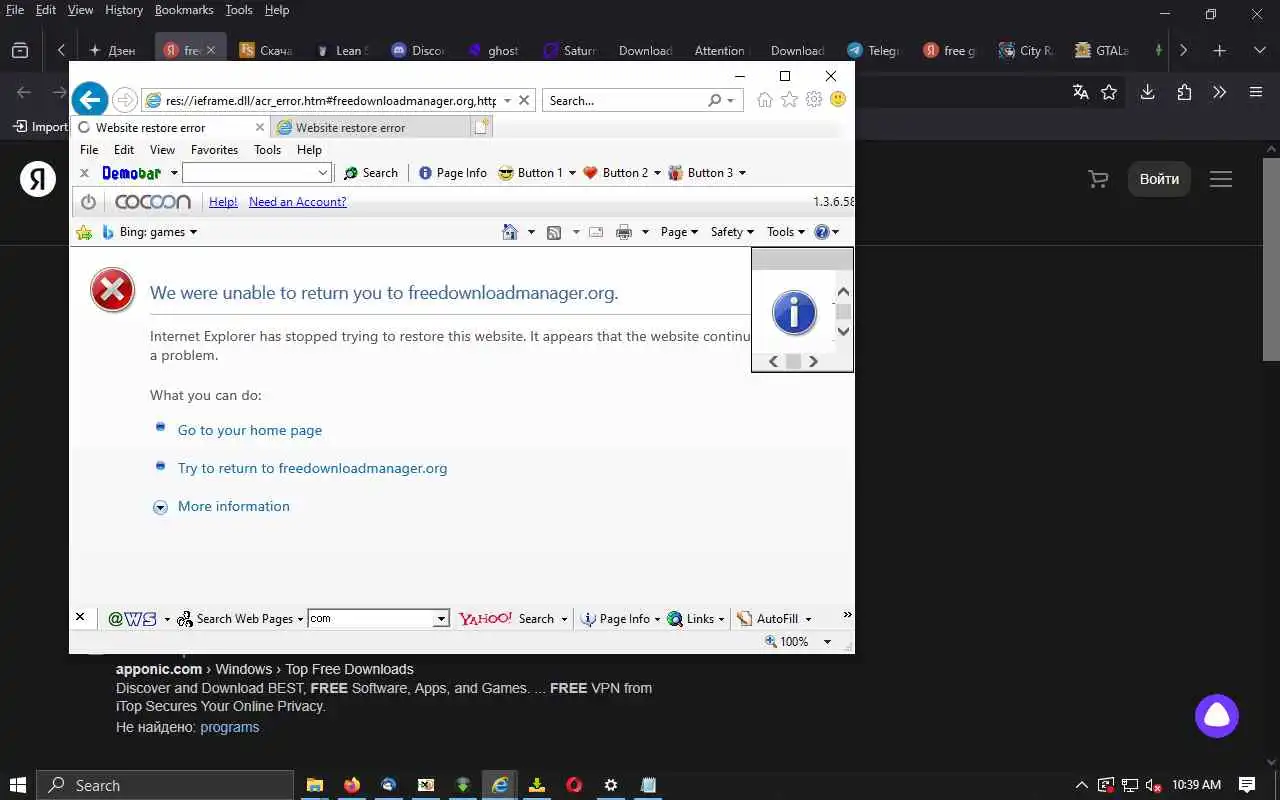
Task: Click the Demobar logo
Action: (x=132, y=173)
